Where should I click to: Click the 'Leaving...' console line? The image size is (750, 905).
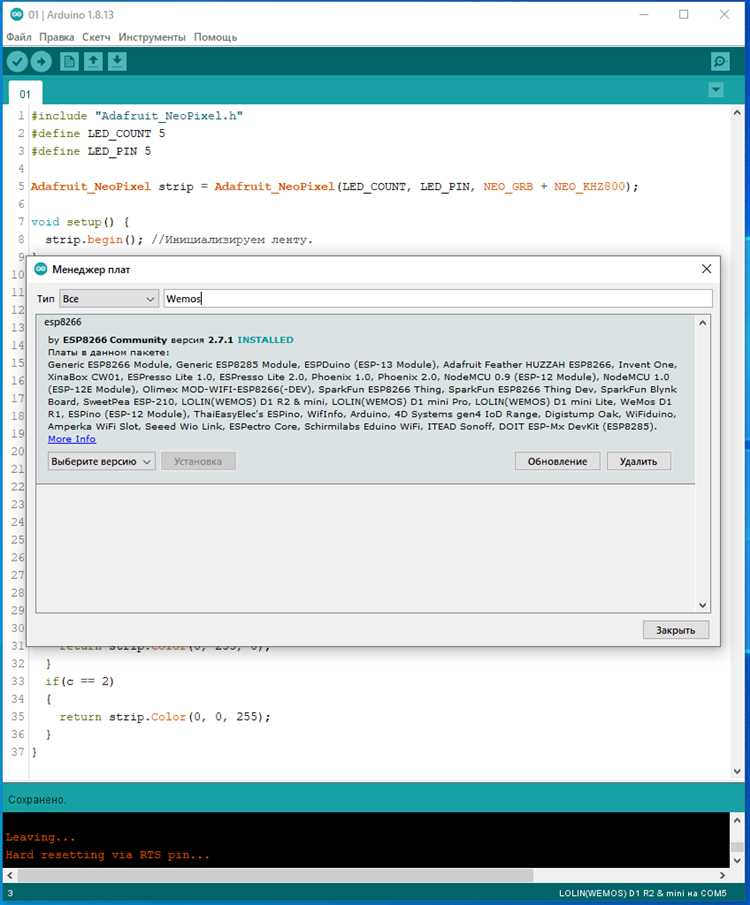click(40, 837)
